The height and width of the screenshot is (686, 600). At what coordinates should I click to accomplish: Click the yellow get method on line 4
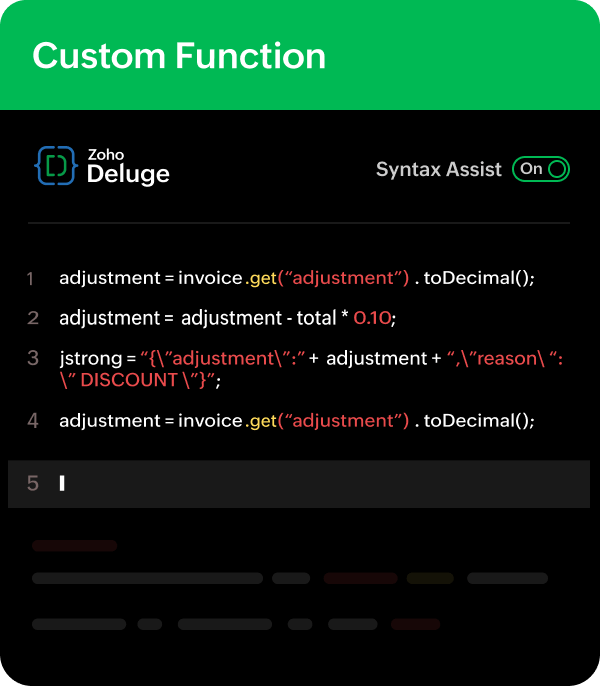[262, 421]
